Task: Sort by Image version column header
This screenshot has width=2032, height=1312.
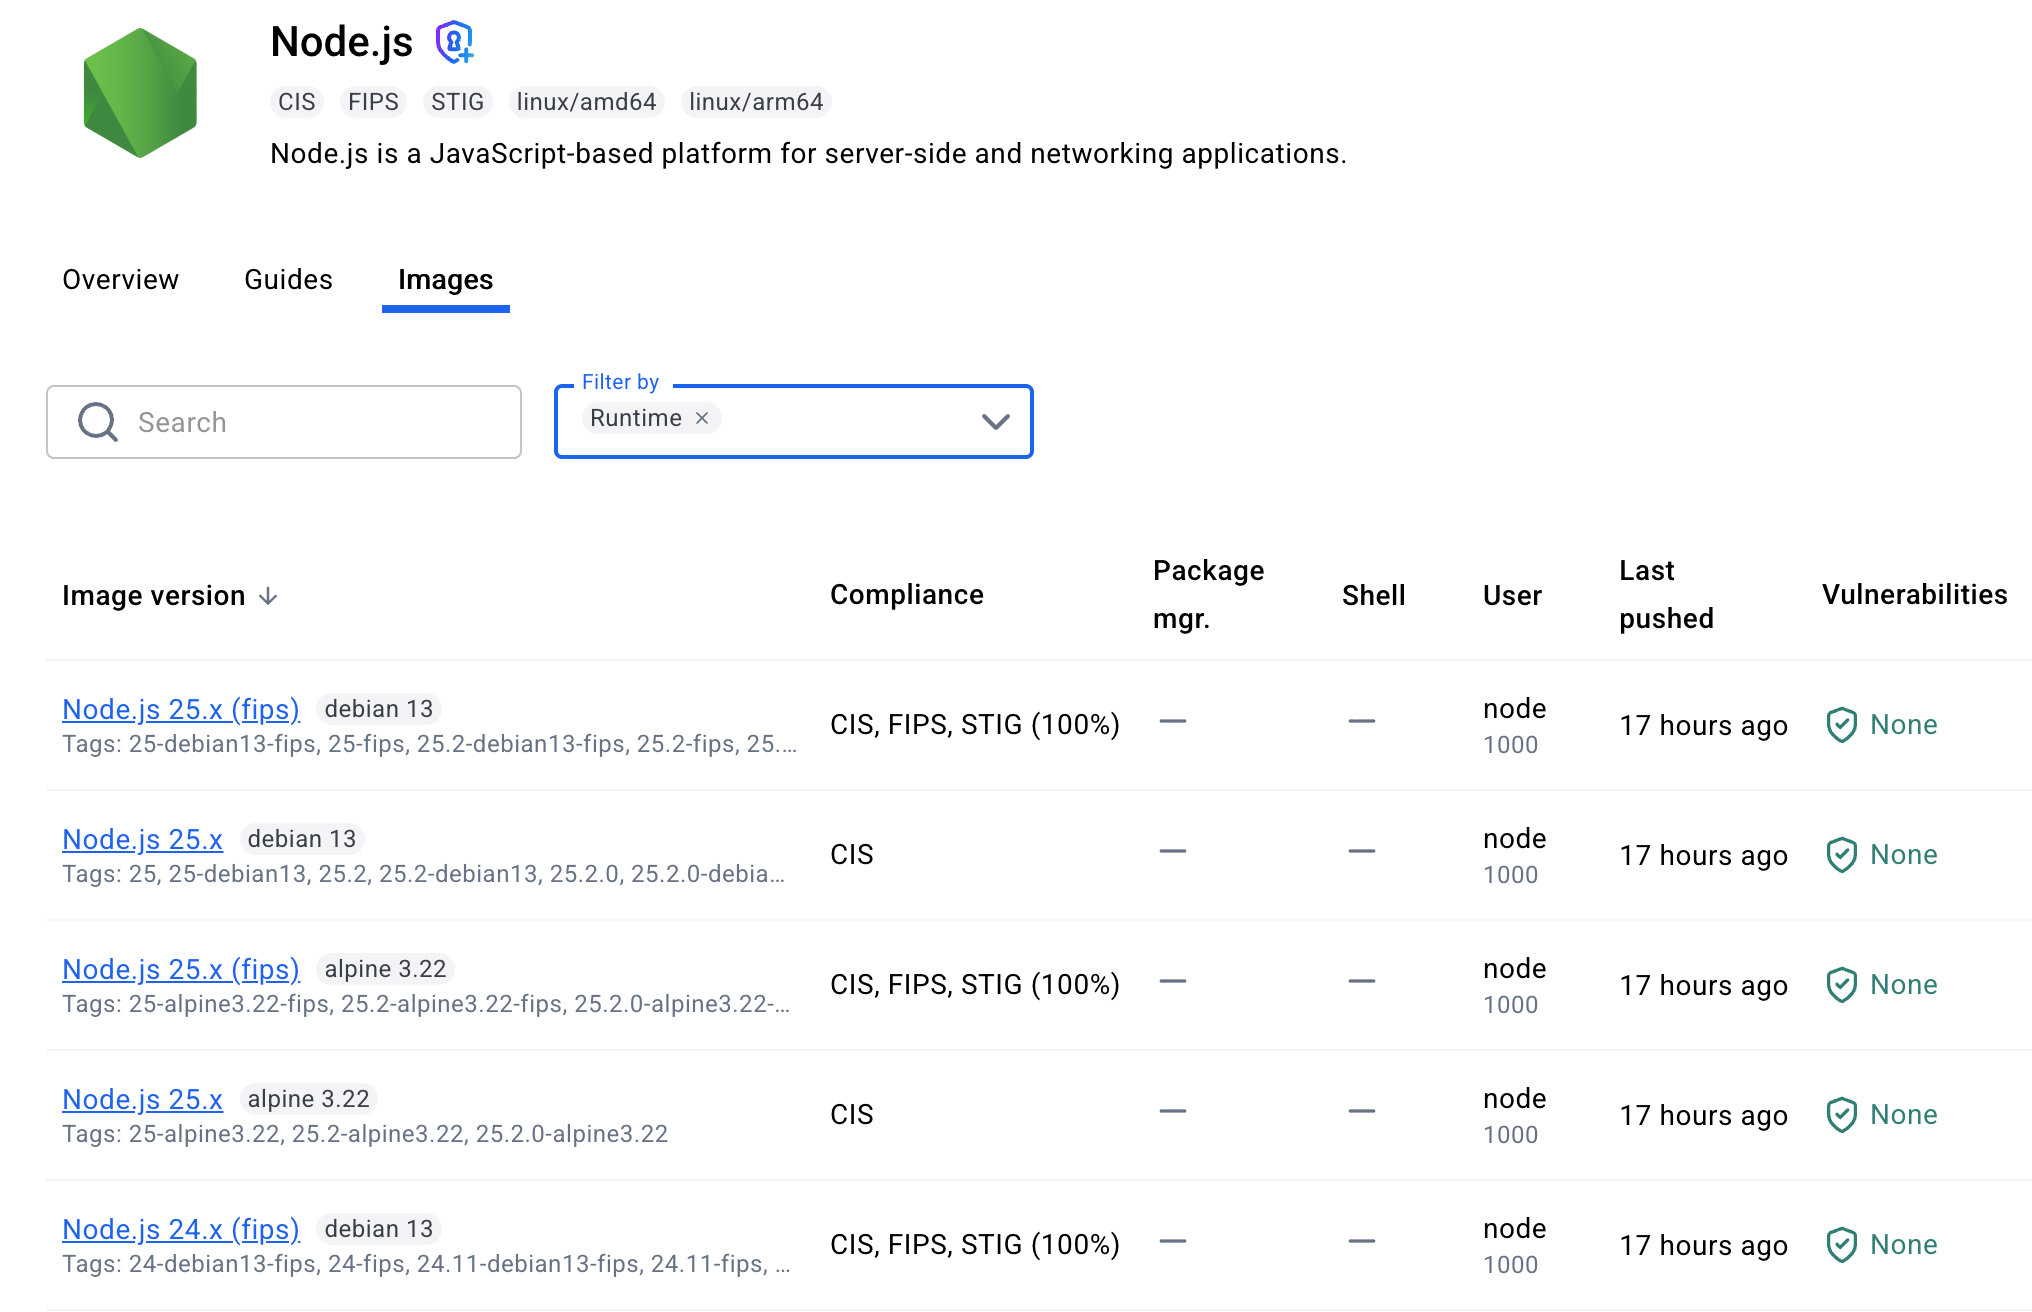Action: click(x=153, y=596)
